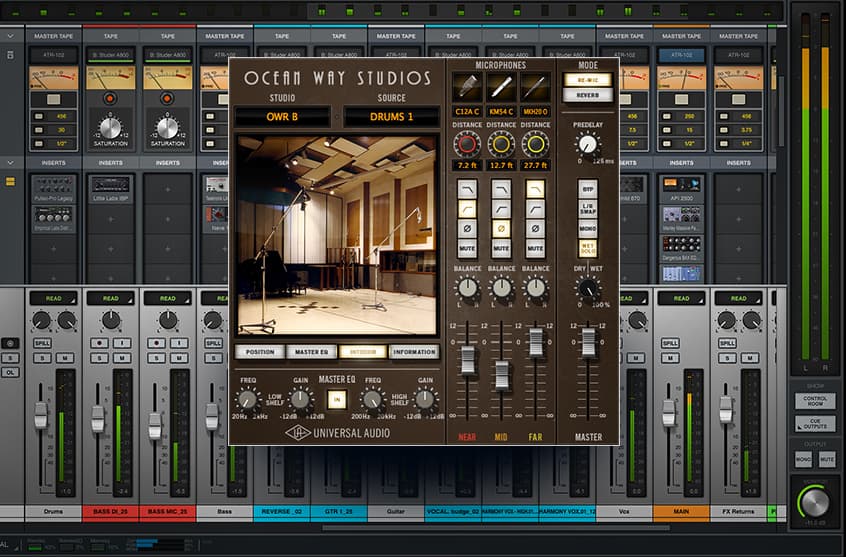Click the monitor level knob
Viewport: 846px width, 557px height.
[x=815, y=502]
